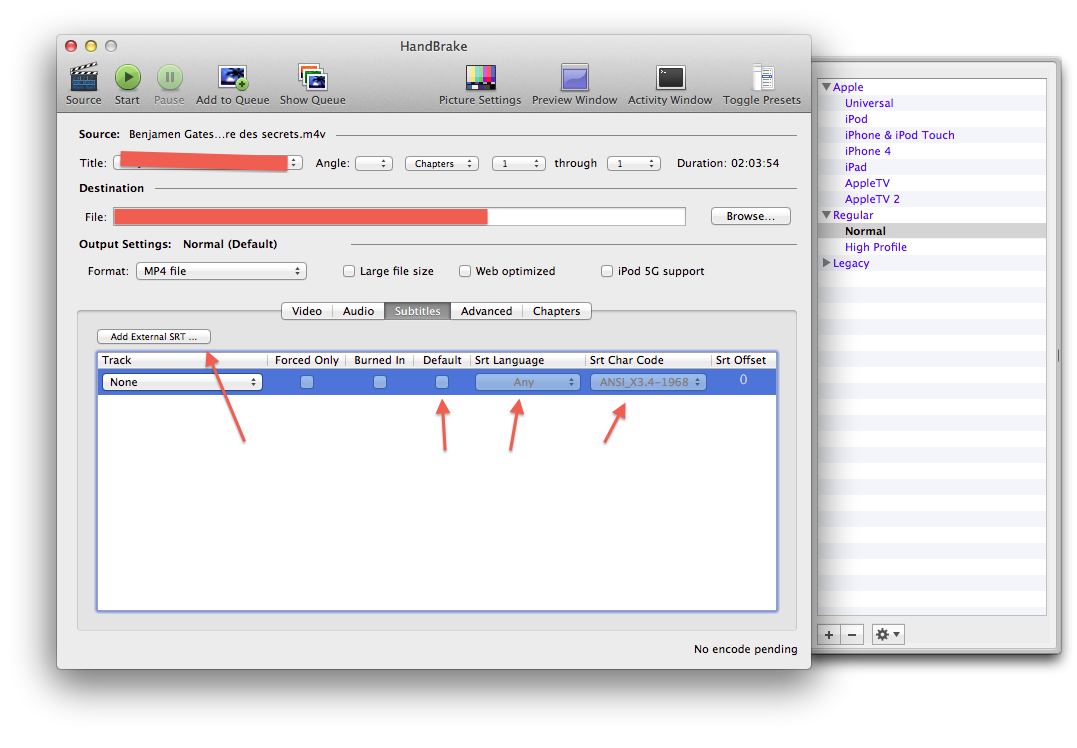The image size is (1077, 748).
Task: Select the iPhone 4 preset
Action: pyautogui.click(x=868, y=151)
